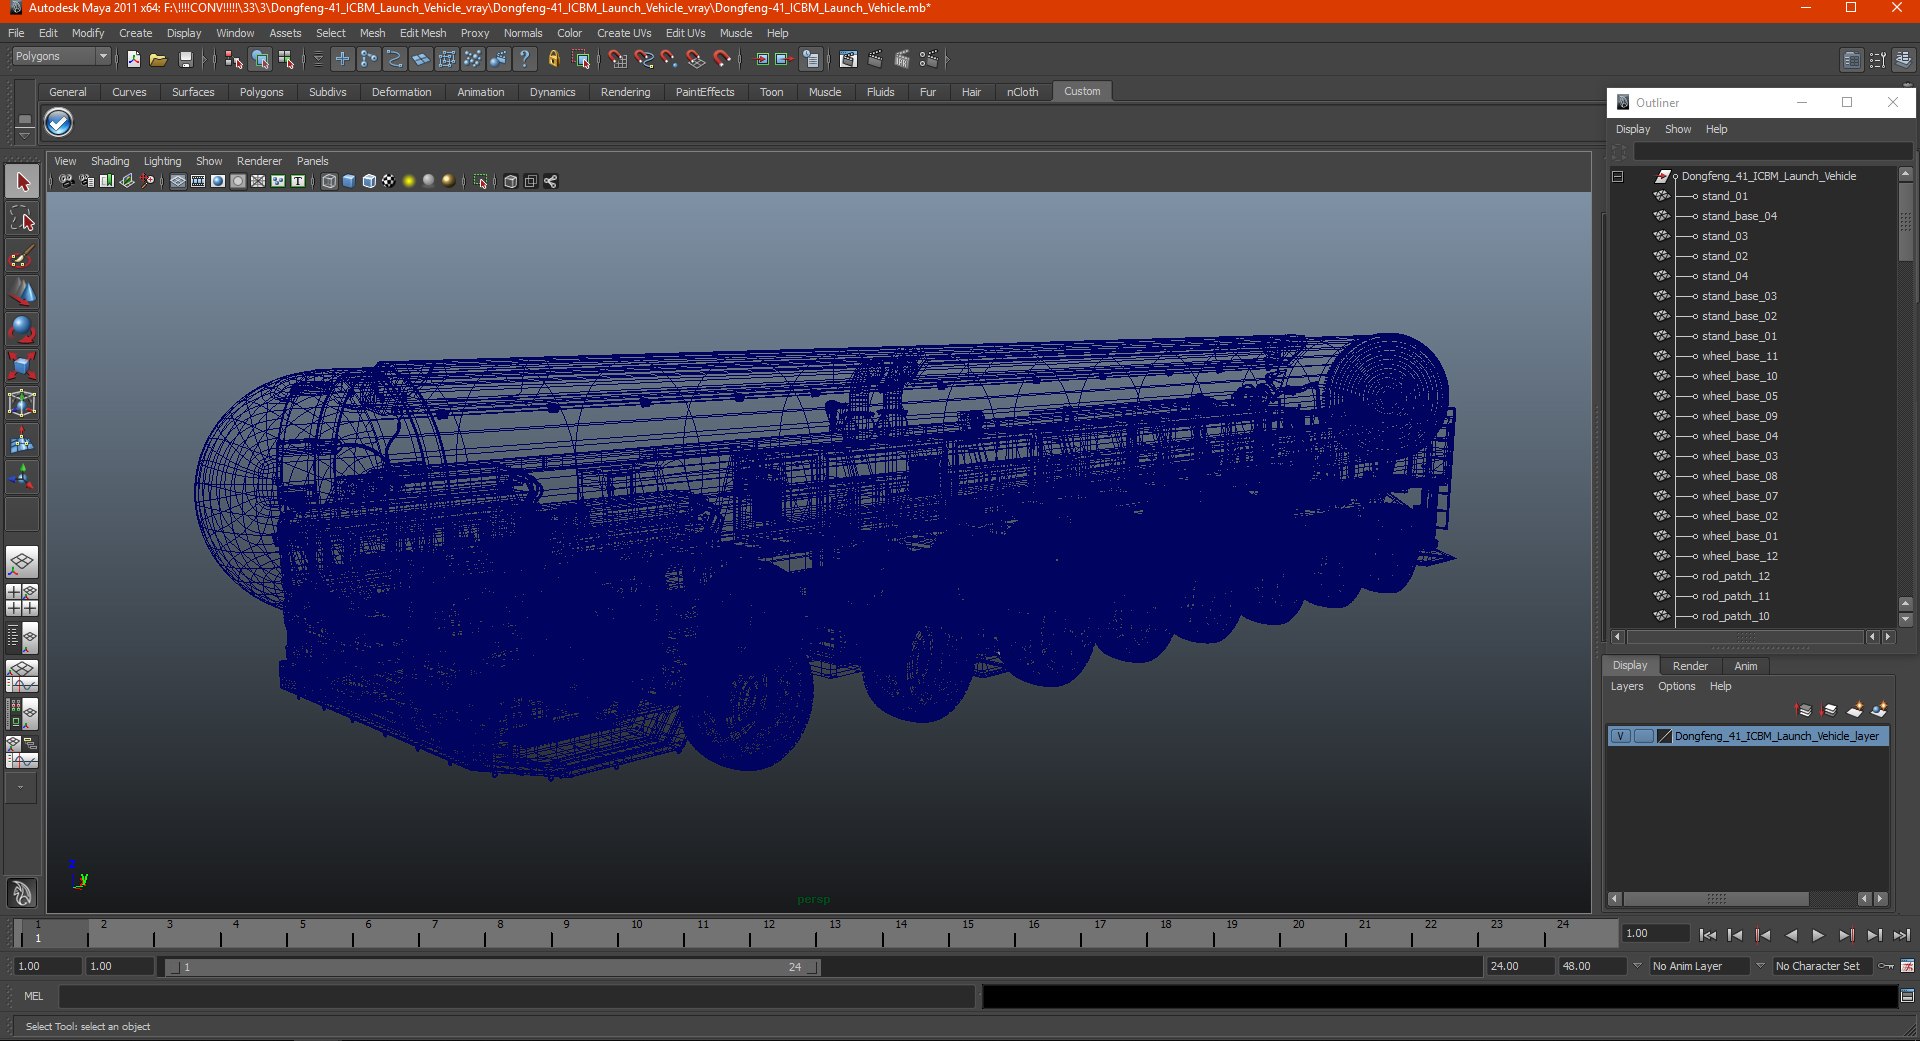Toggle wireframe cube display in viewport toolbar
The width and height of the screenshot is (1920, 1041).
(329, 181)
